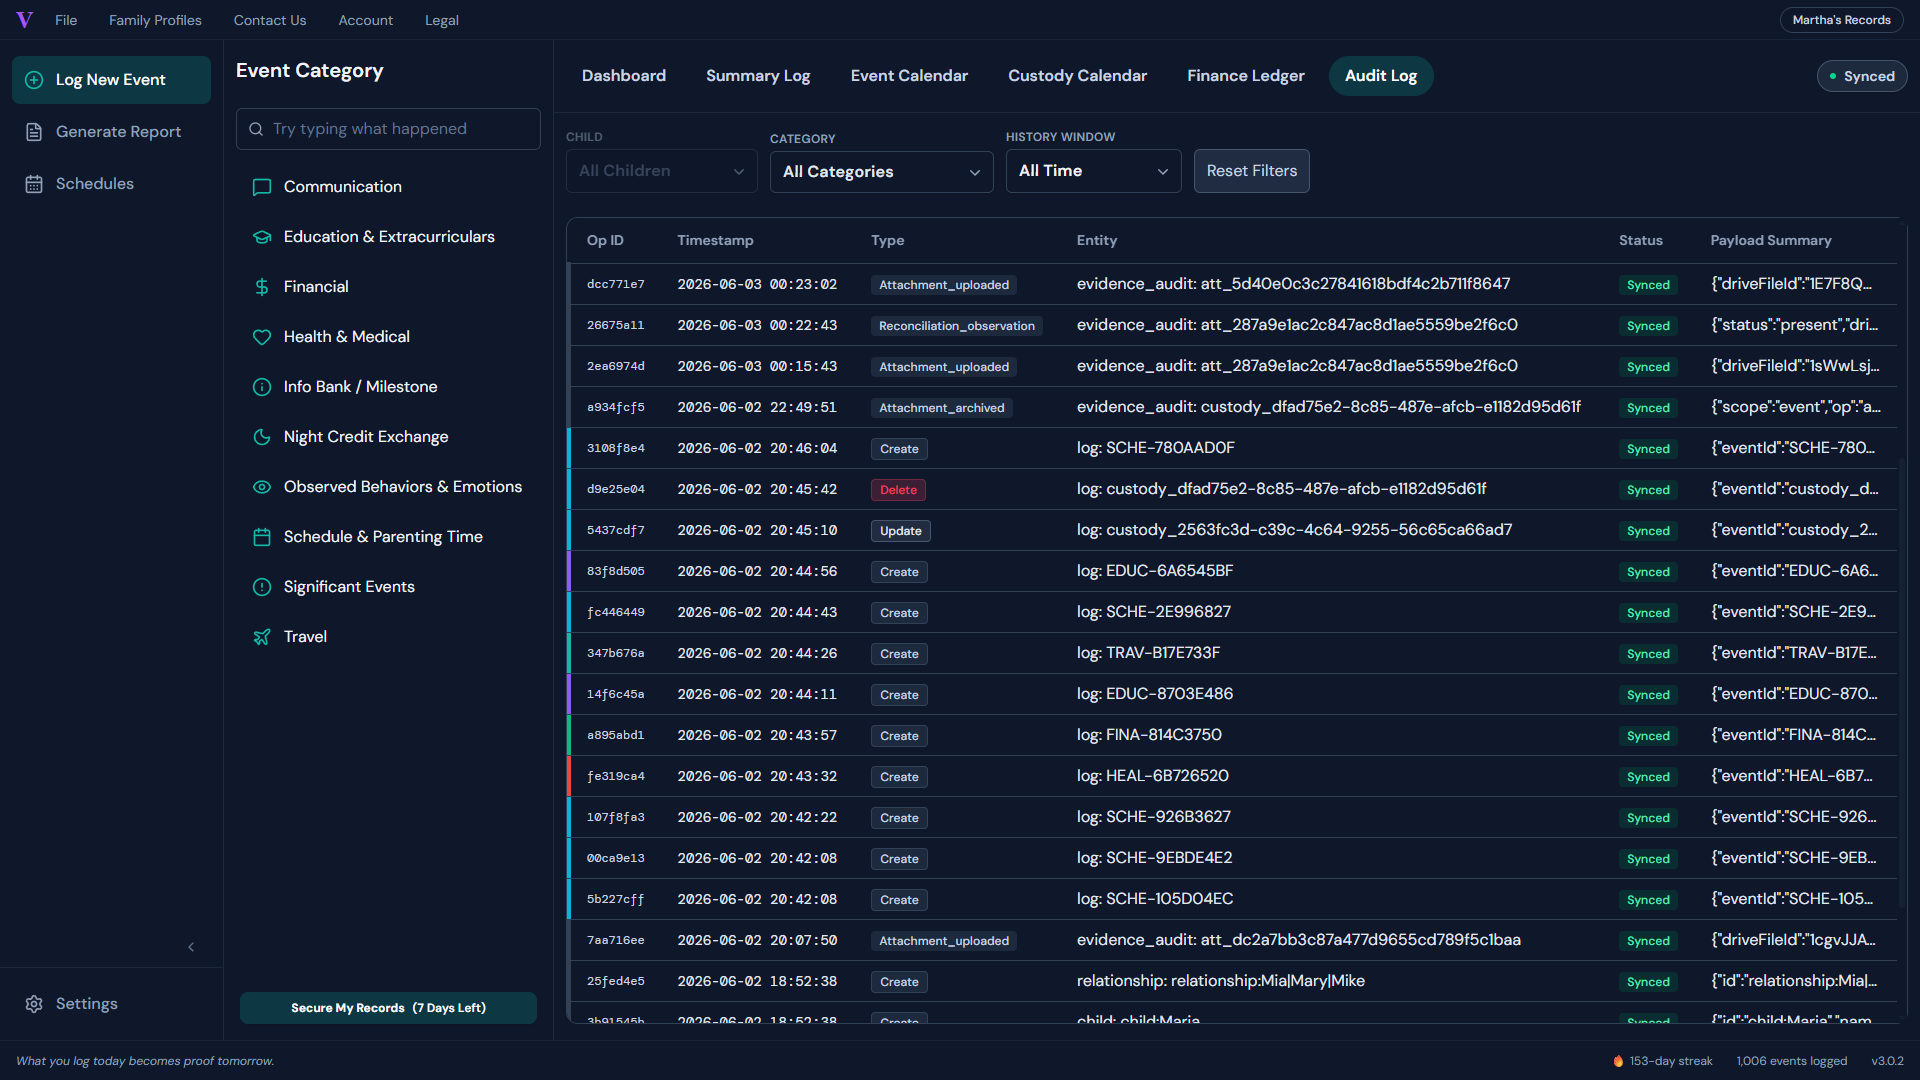
Task: Click the 1,006 events logged status text
Action: pyautogui.click(x=1791, y=1061)
